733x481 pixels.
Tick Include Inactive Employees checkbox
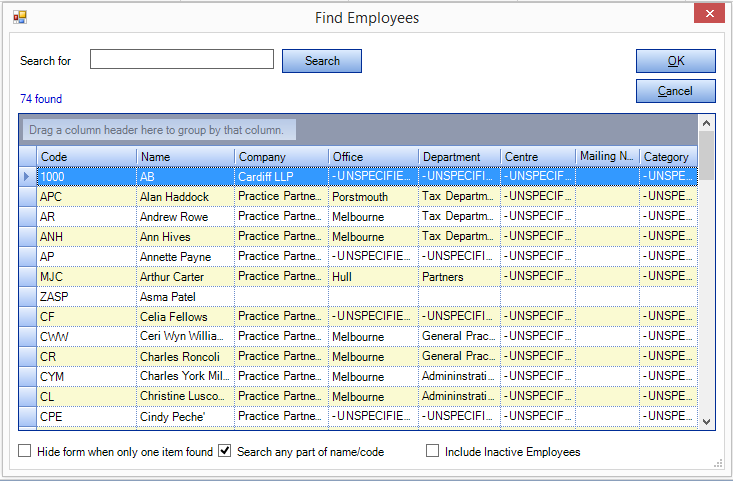(x=432, y=451)
